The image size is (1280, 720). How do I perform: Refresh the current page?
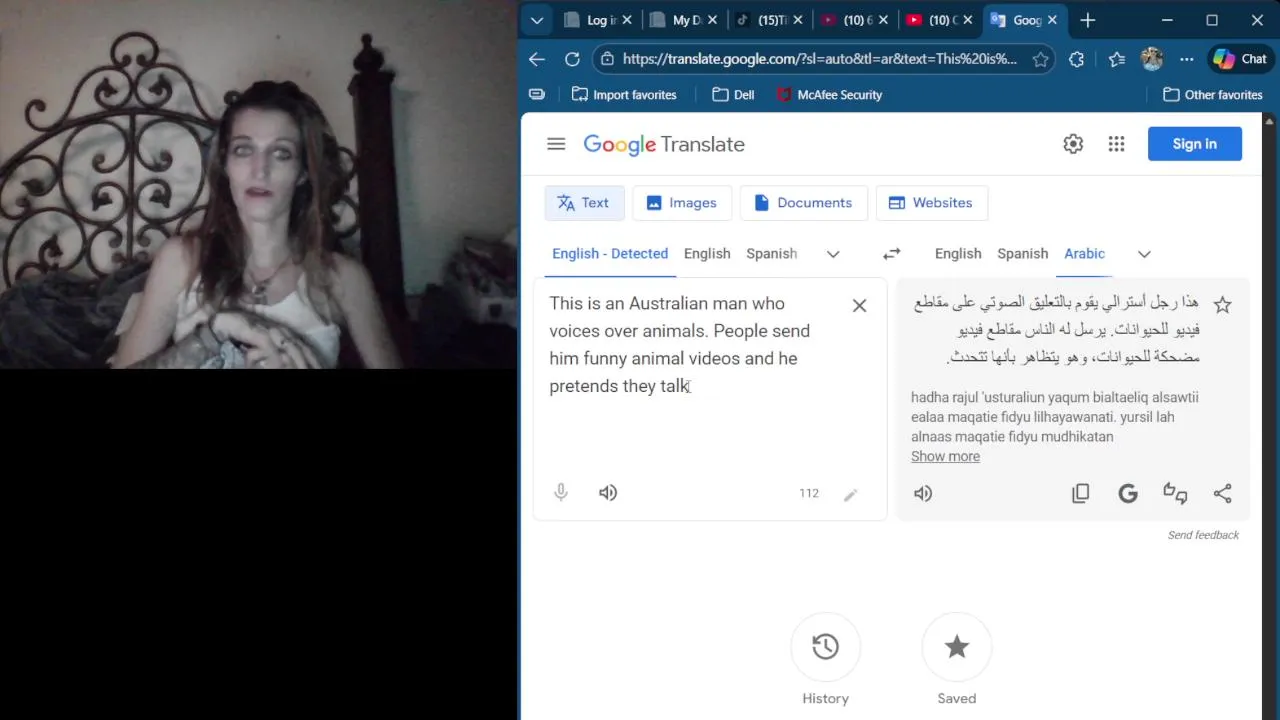coord(572,59)
